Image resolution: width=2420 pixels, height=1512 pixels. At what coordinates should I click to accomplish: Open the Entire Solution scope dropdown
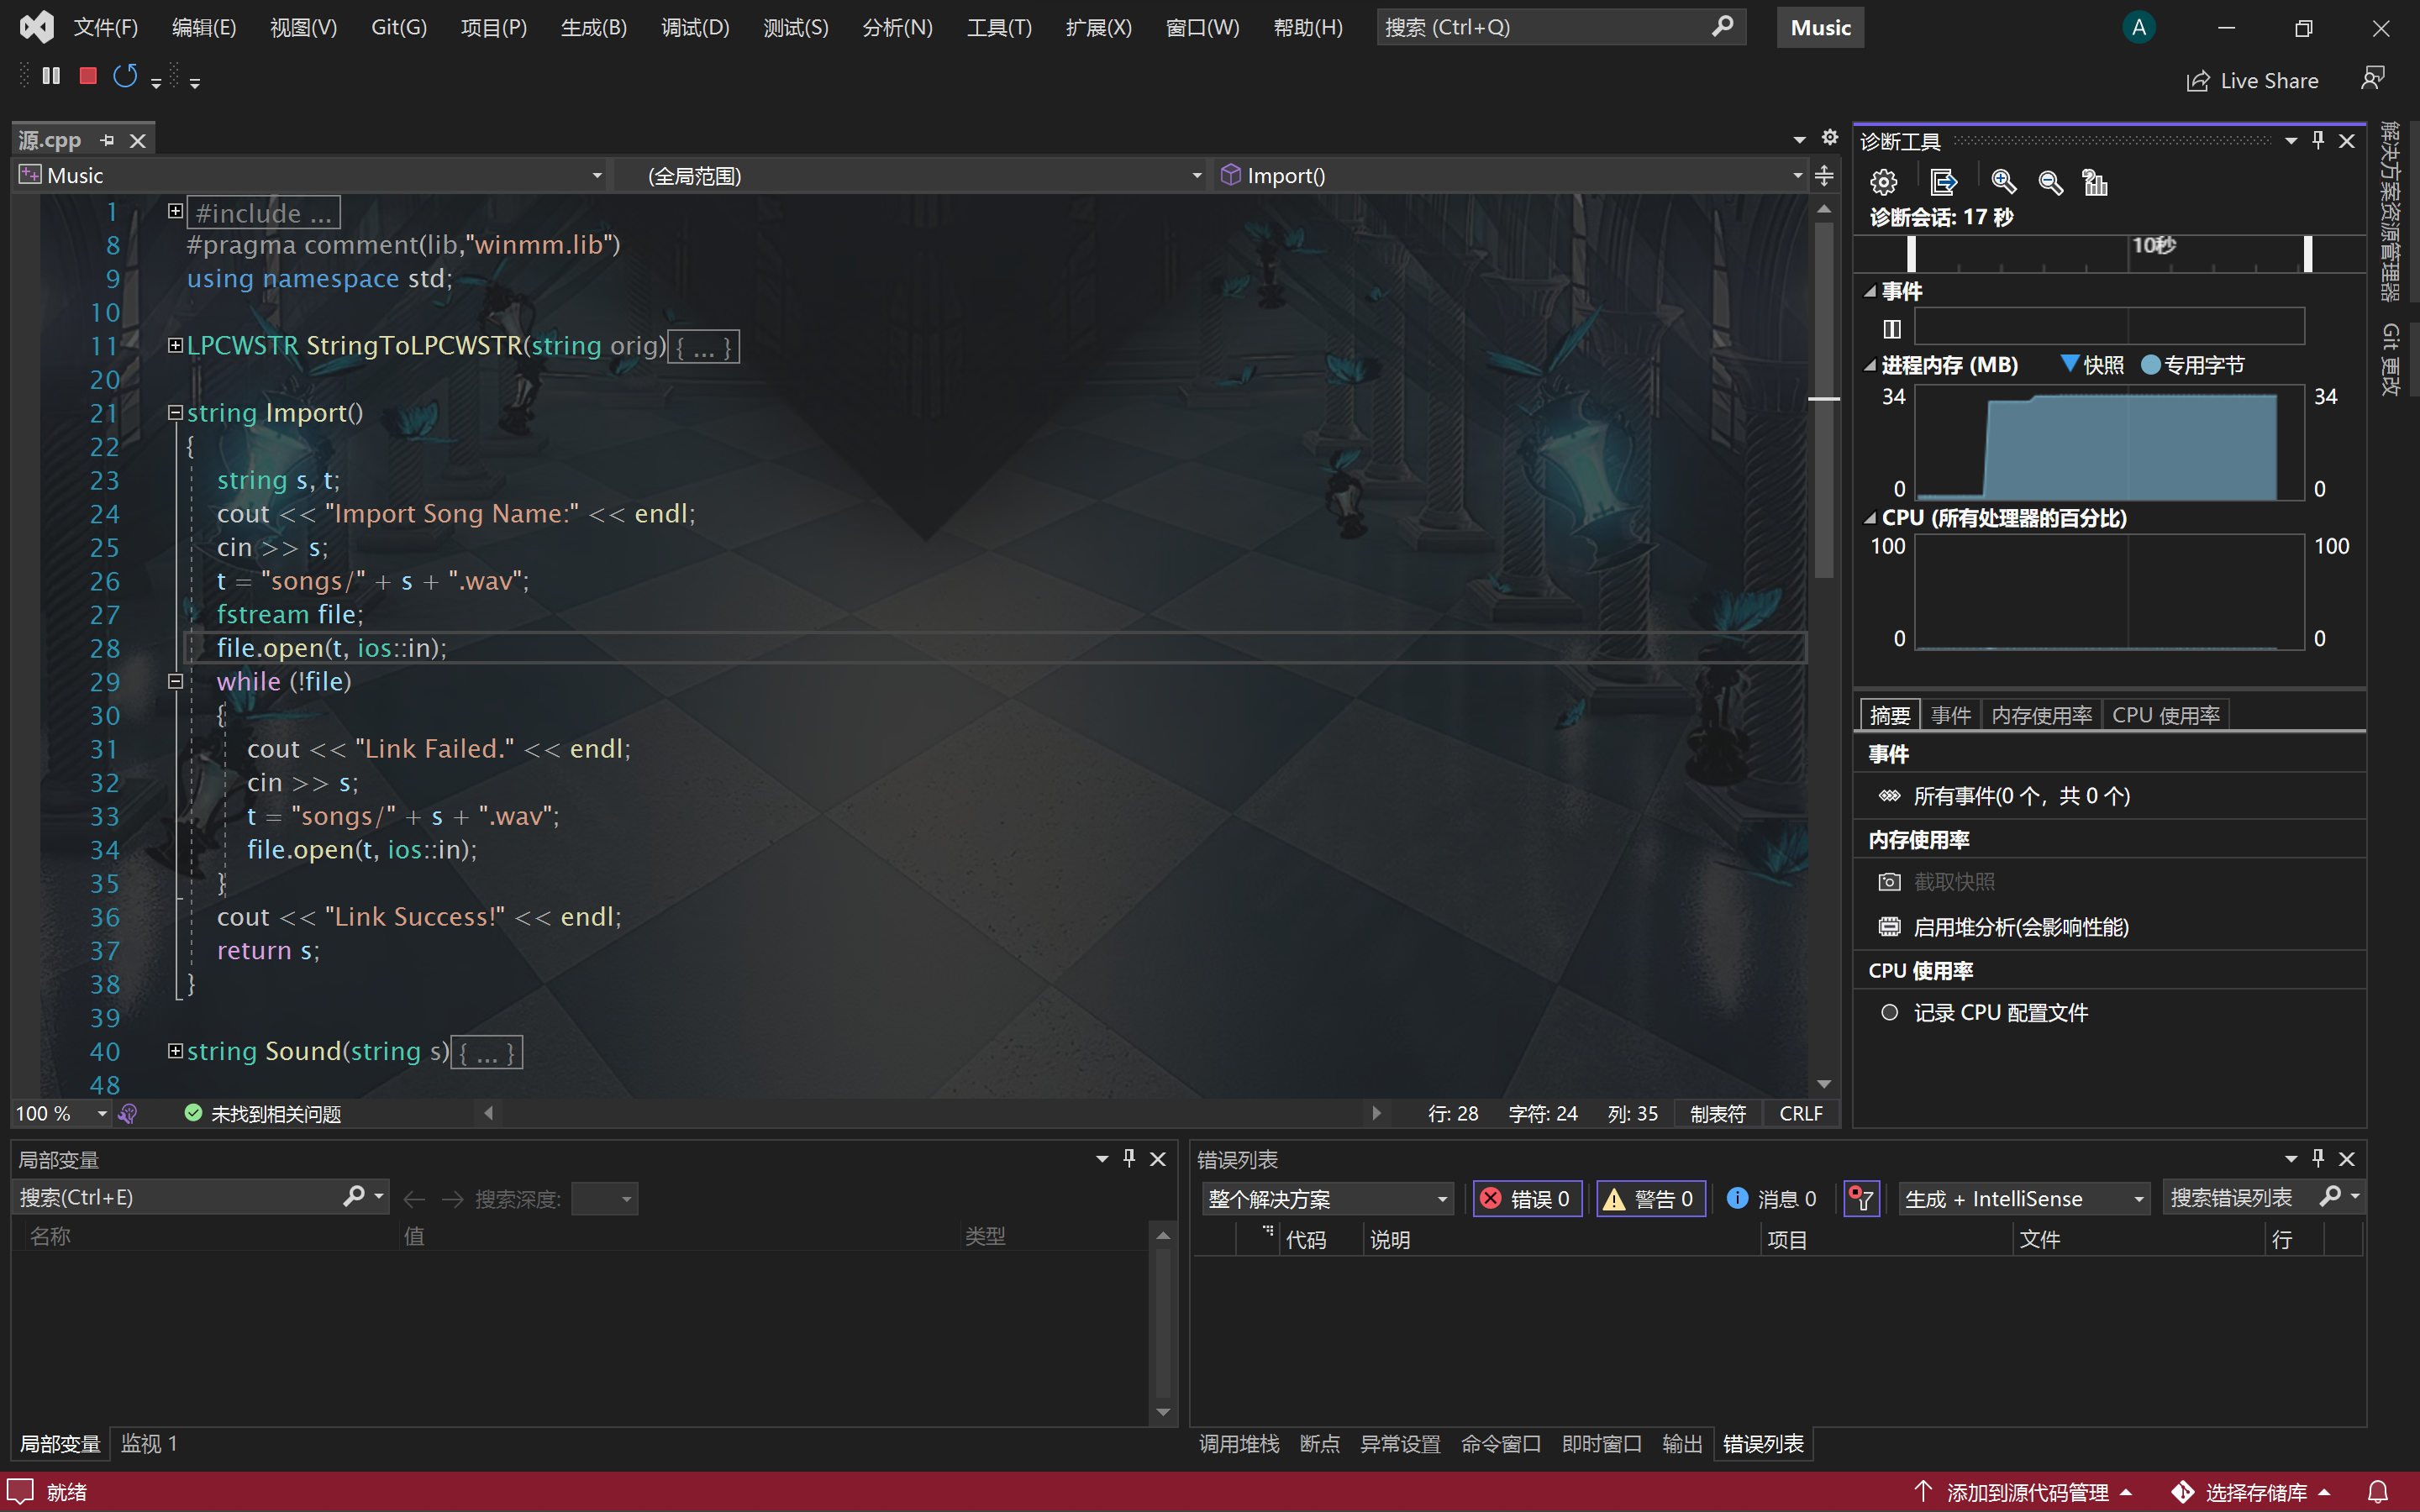click(x=1327, y=1198)
